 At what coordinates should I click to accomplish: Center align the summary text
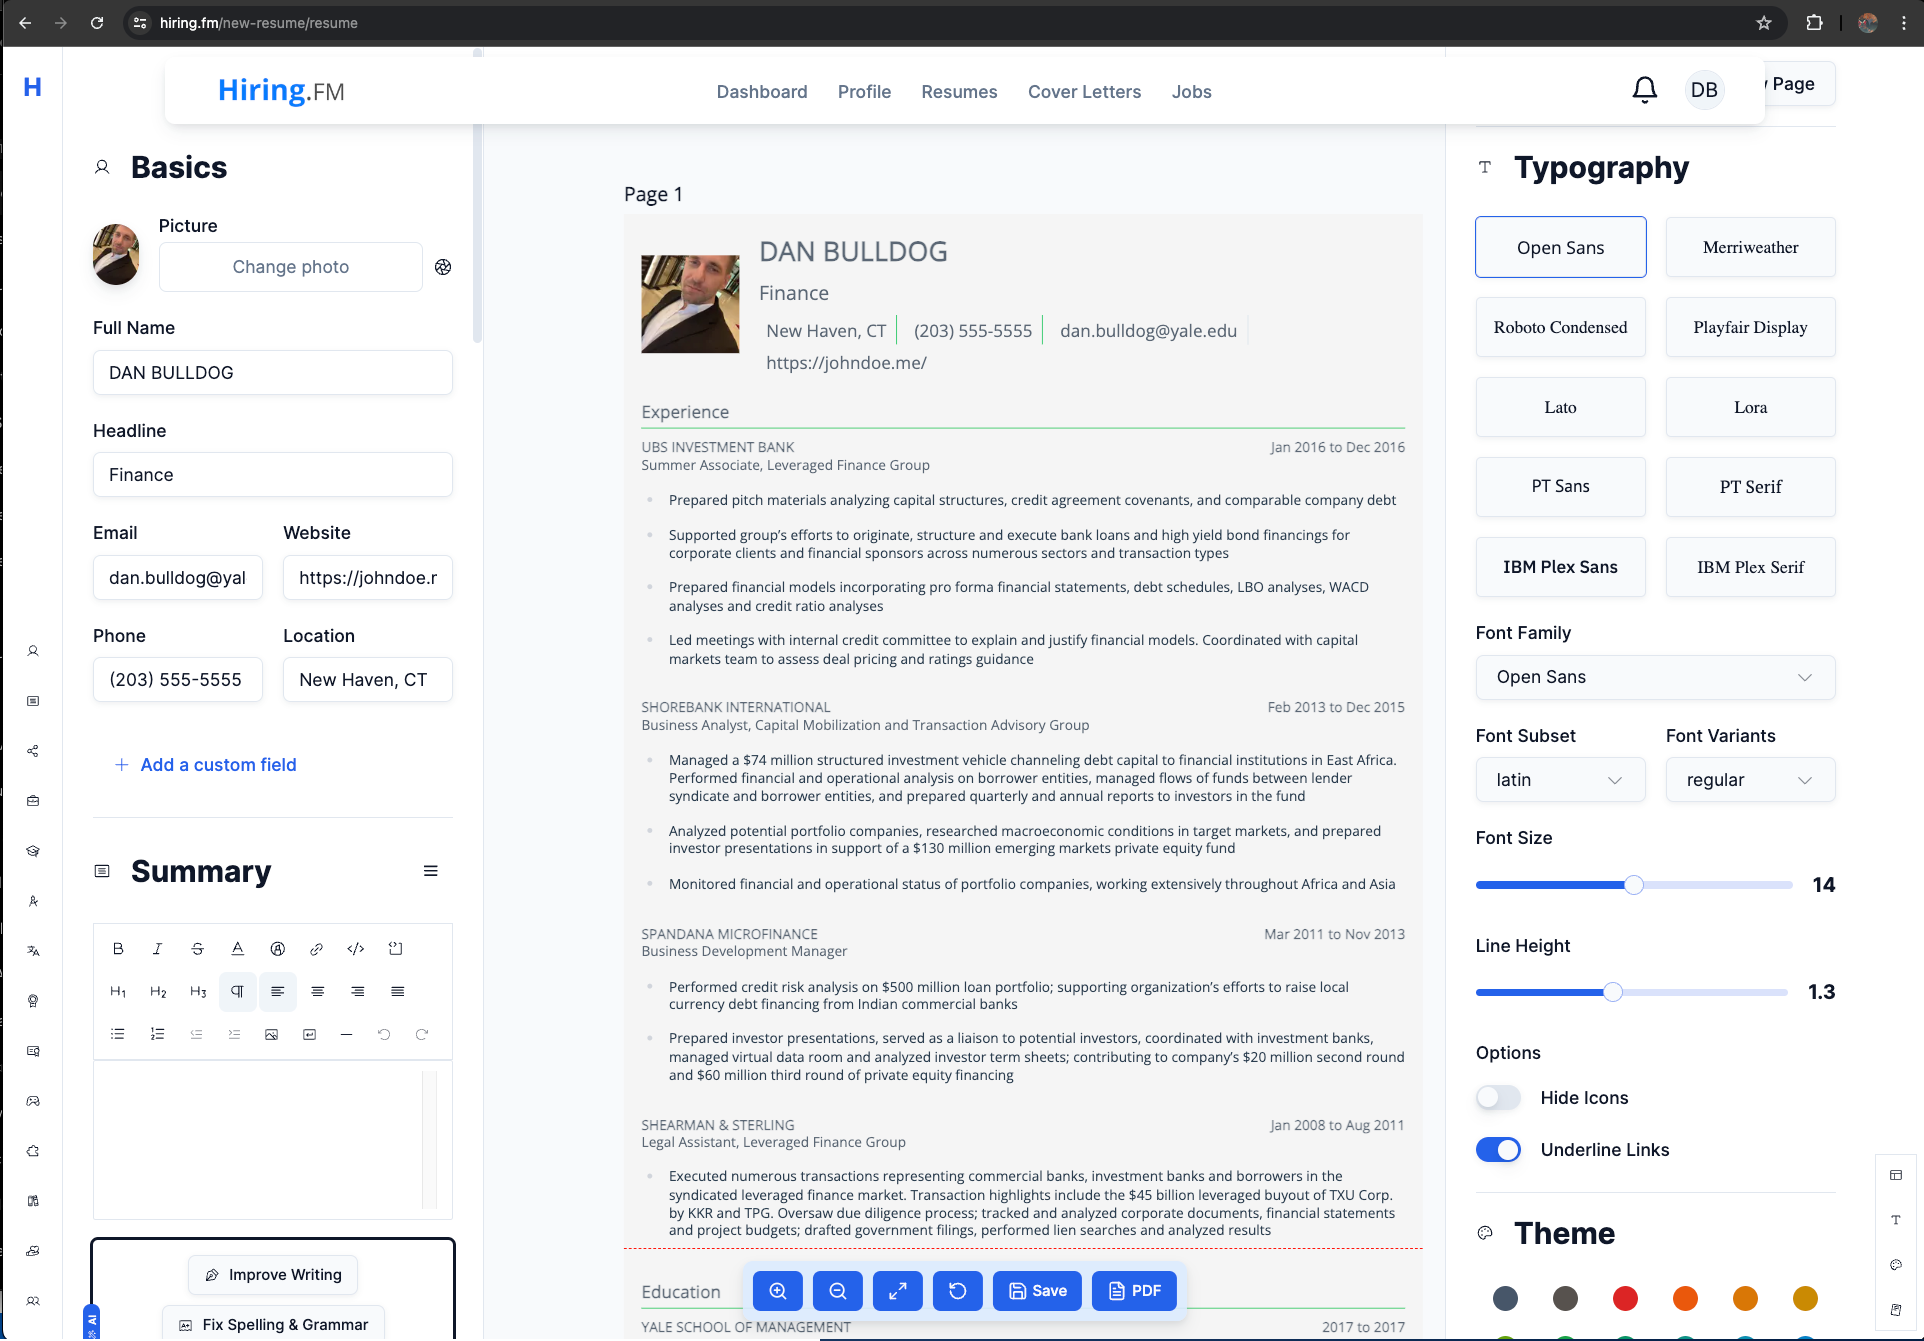pyautogui.click(x=317, y=992)
